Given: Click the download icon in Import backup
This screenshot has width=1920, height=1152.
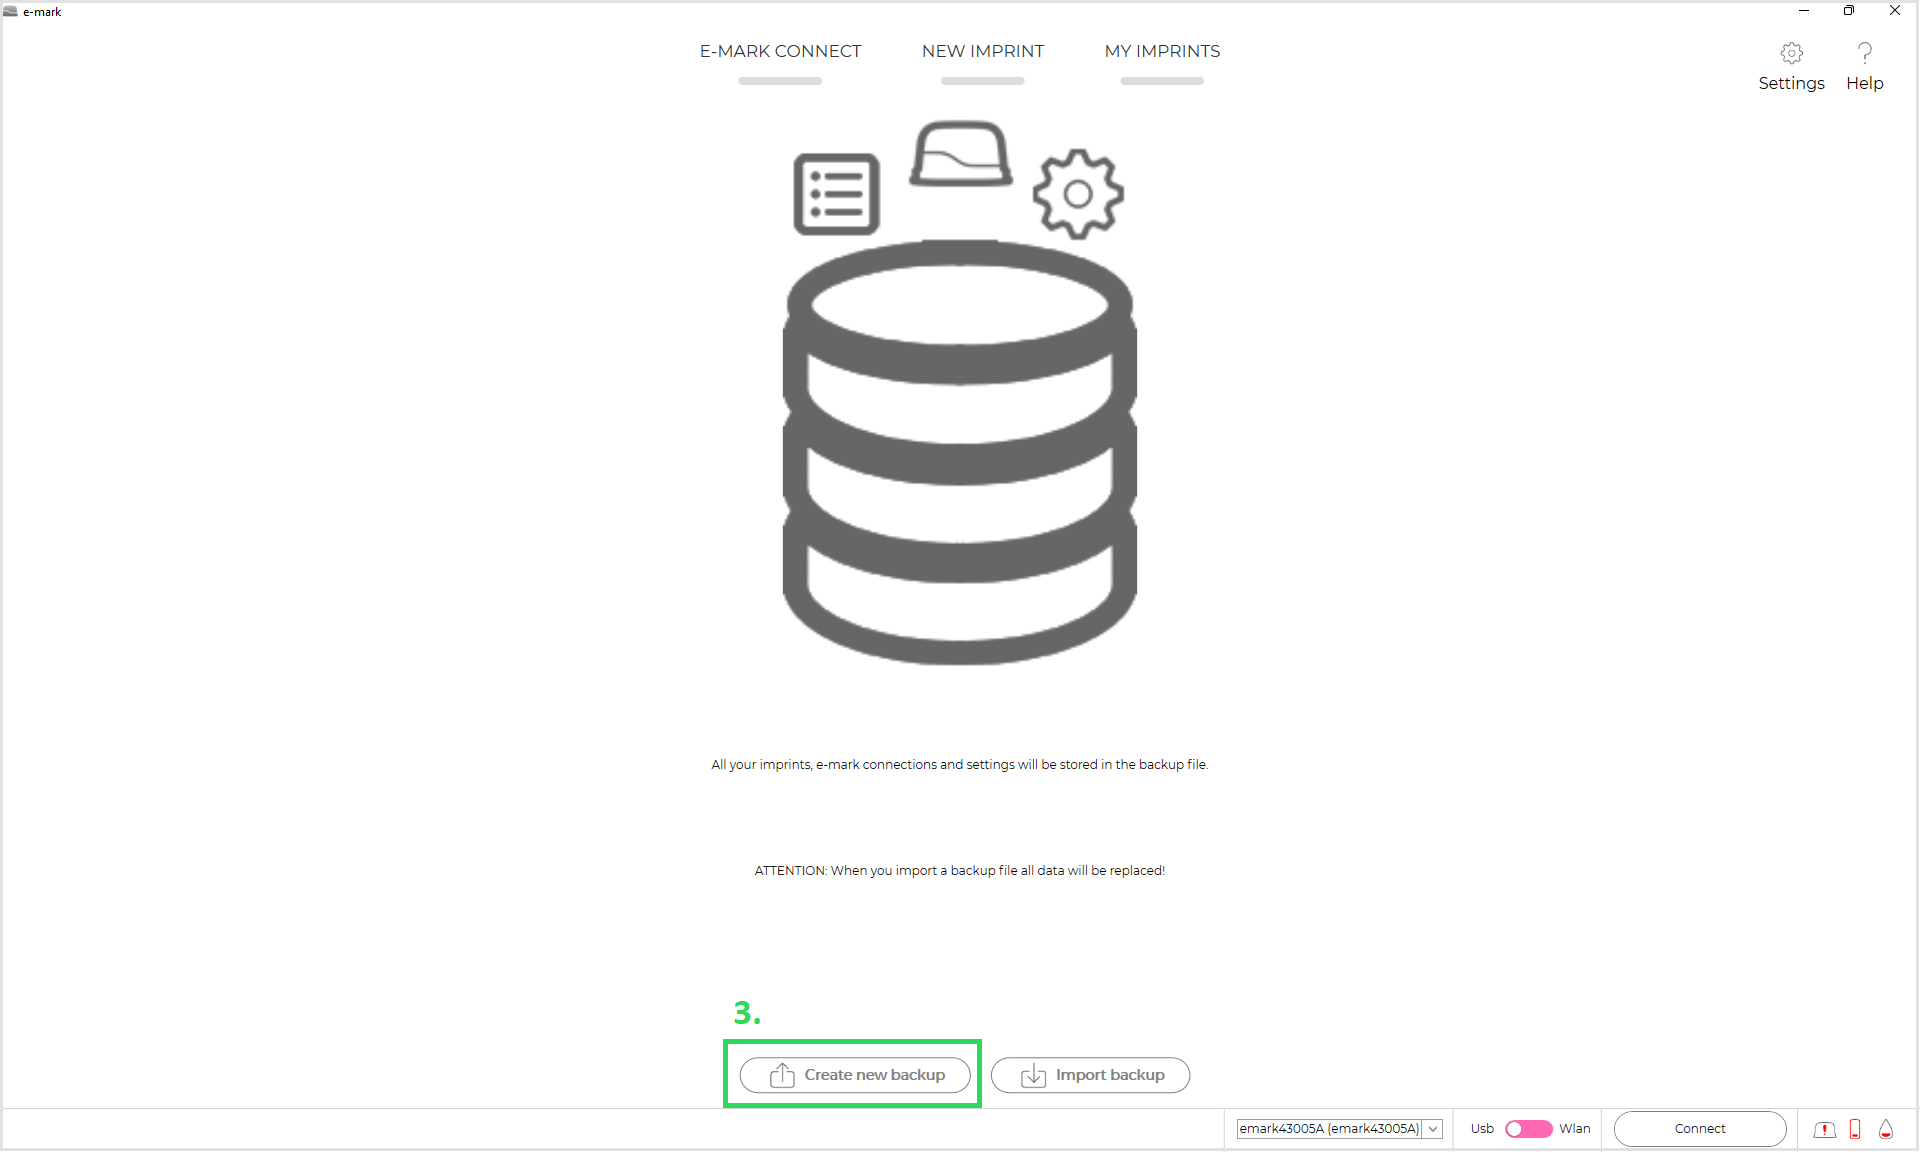Looking at the screenshot, I should [1033, 1076].
